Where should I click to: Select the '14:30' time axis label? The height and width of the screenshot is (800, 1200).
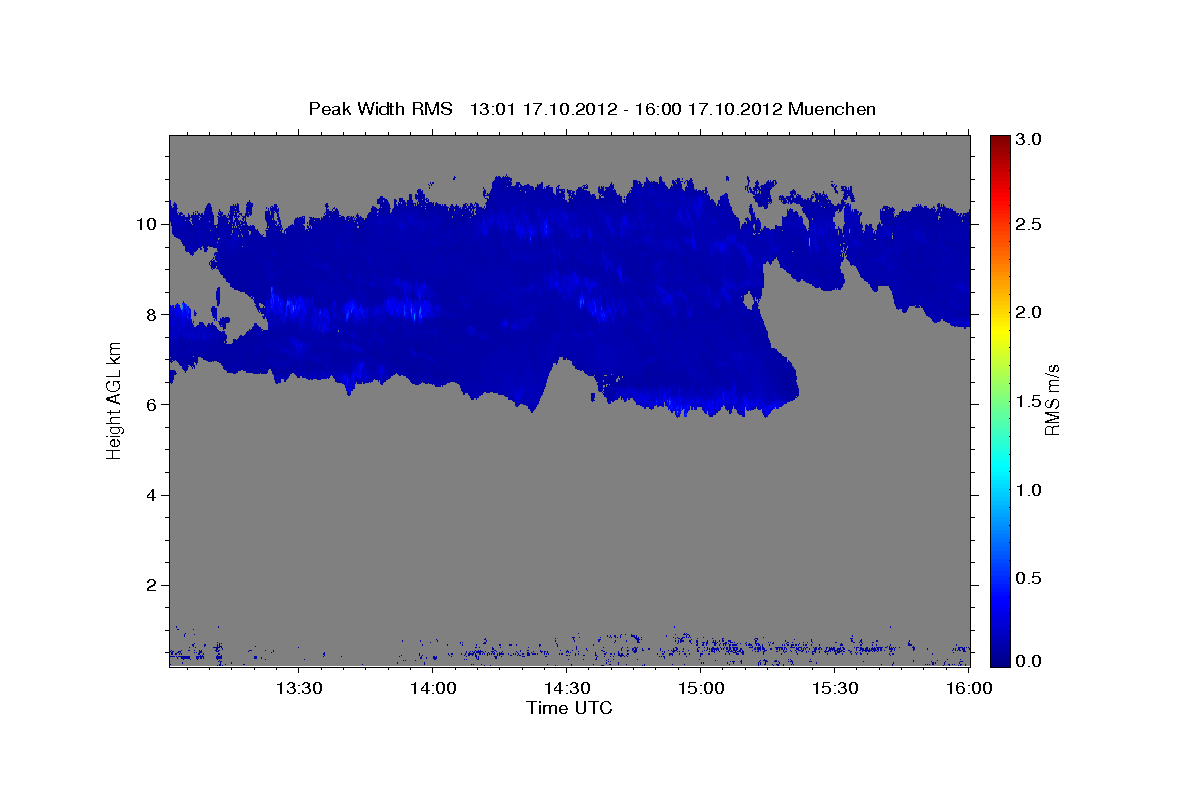pyautogui.click(x=568, y=688)
